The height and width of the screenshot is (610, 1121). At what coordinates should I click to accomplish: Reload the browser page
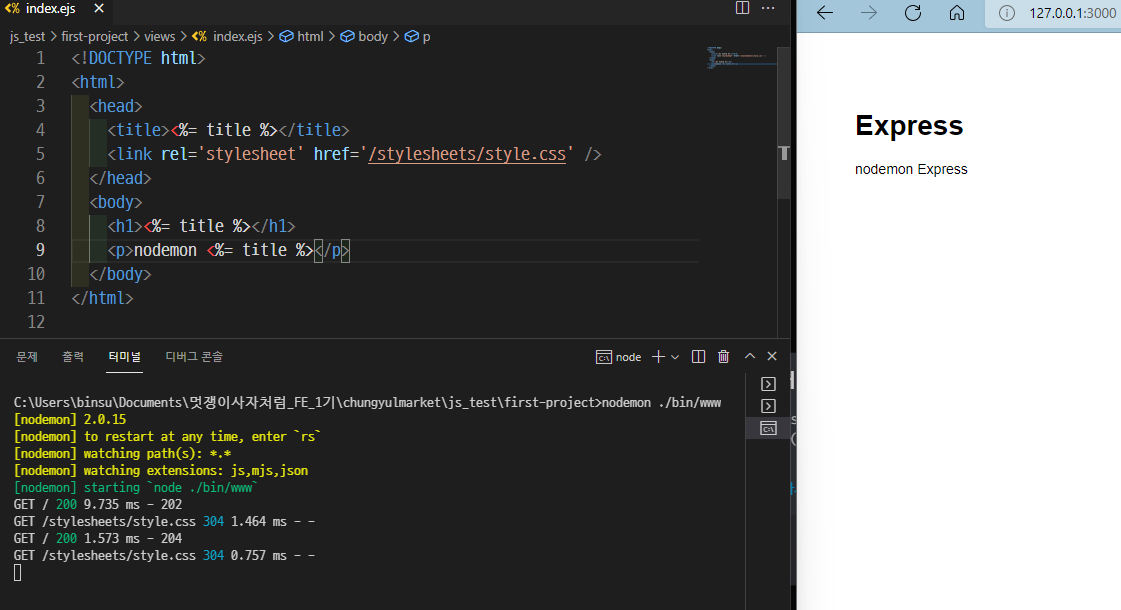click(913, 13)
